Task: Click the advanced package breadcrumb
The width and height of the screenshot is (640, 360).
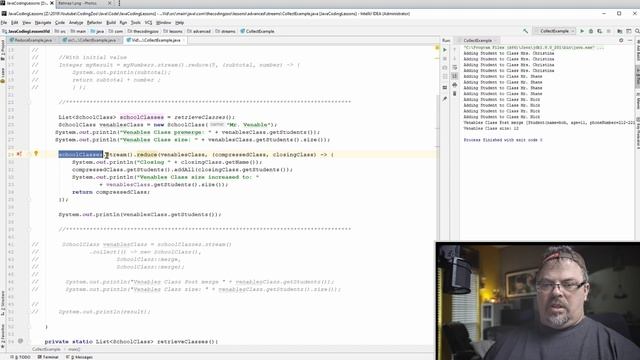Action: click(x=199, y=31)
